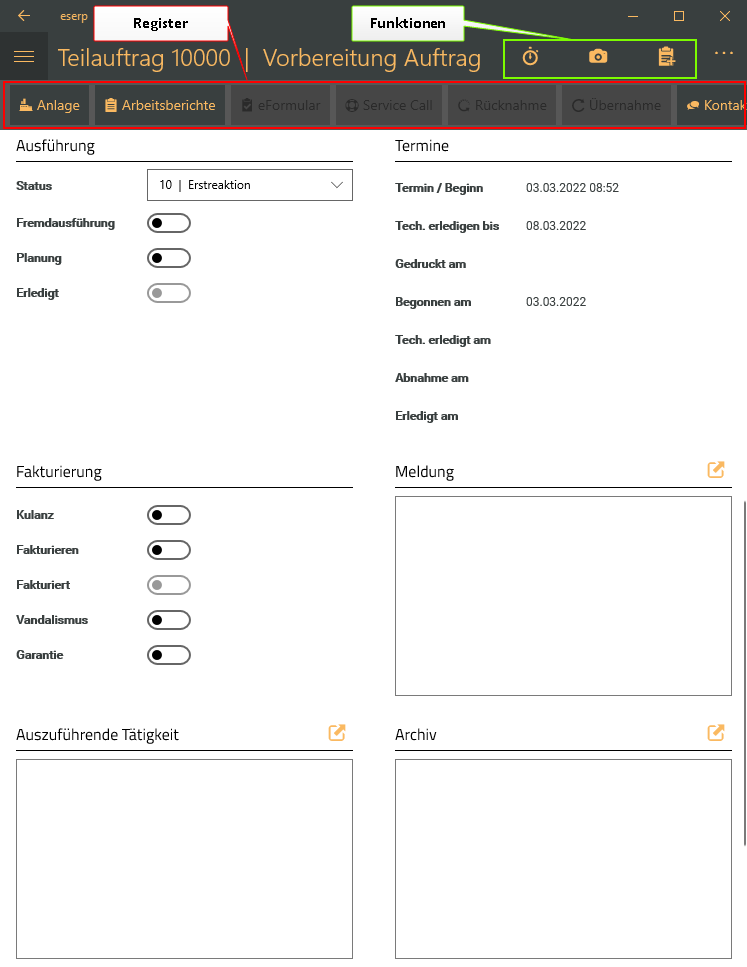Start the stopwatch time tracking function

[530, 57]
